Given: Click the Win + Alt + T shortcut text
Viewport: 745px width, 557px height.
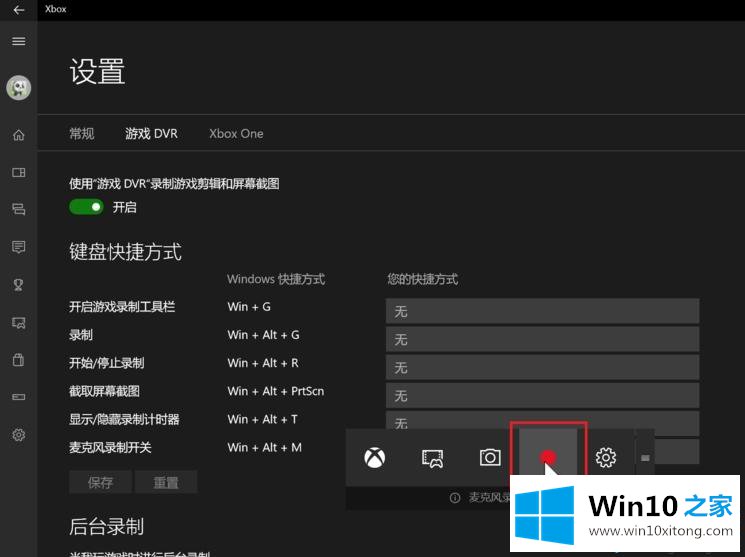Looking at the screenshot, I should point(262,419).
